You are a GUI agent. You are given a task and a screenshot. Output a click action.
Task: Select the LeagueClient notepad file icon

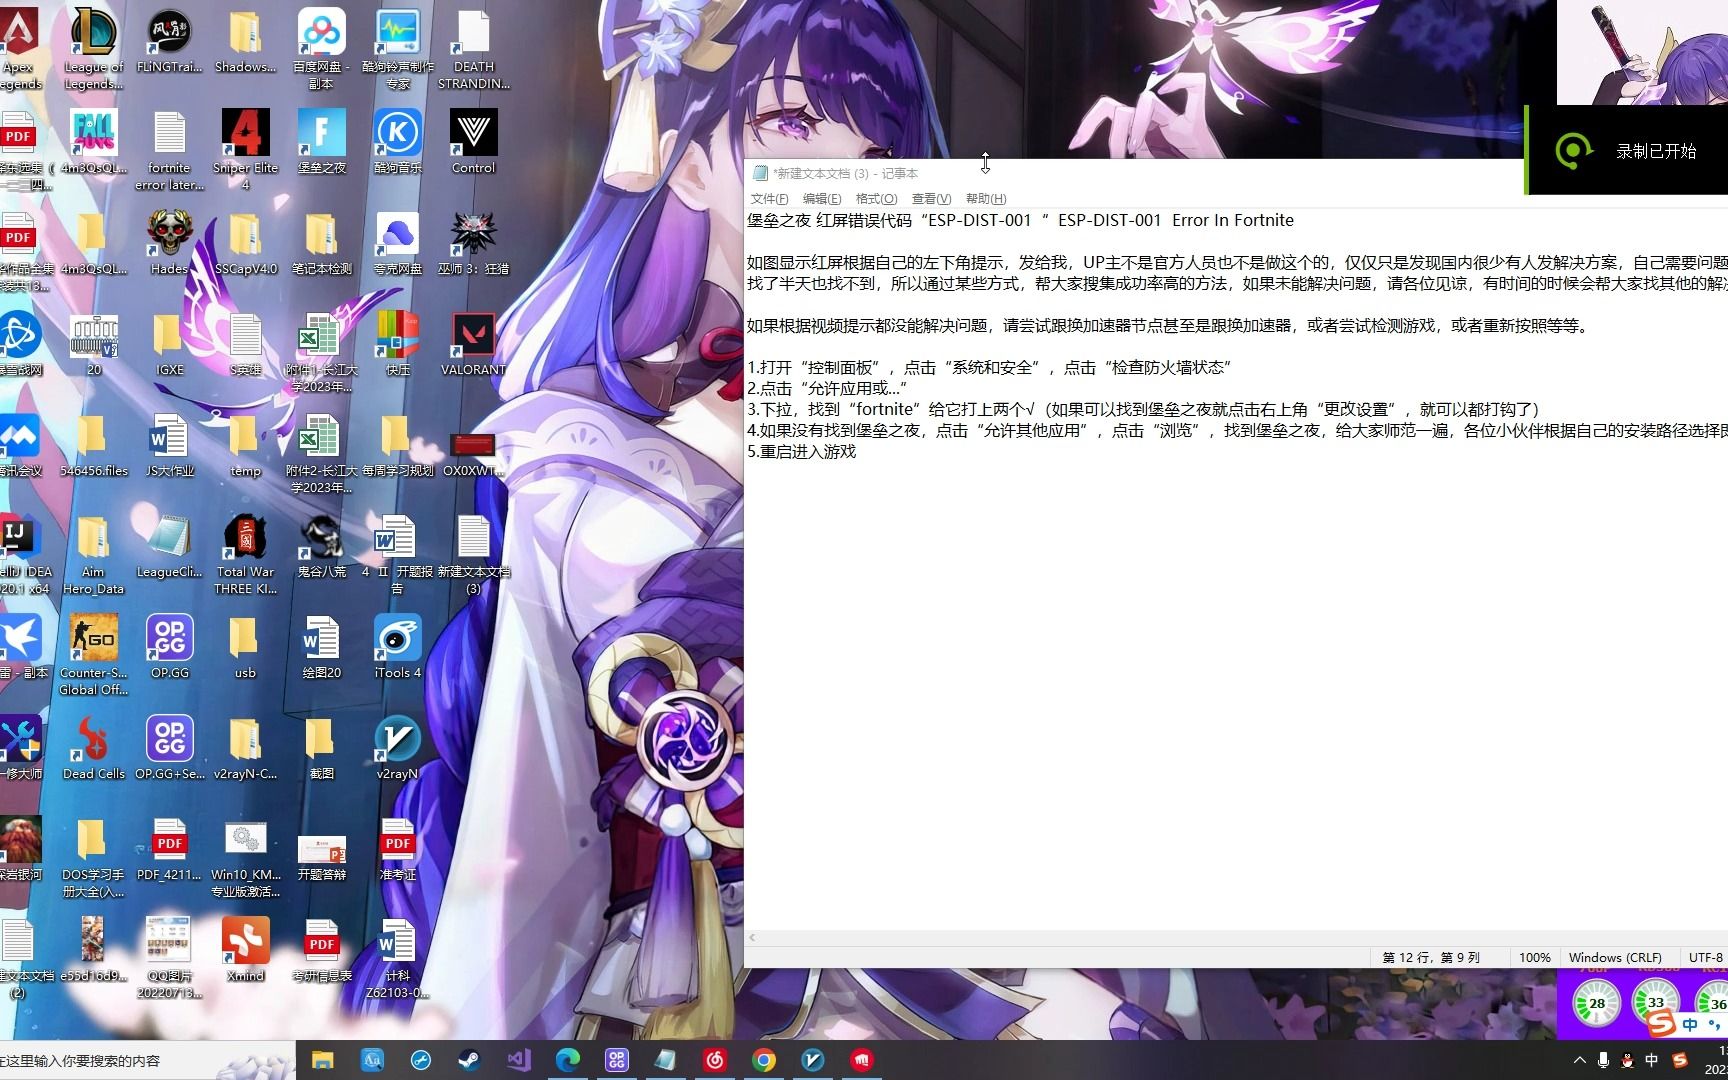point(169,546)
